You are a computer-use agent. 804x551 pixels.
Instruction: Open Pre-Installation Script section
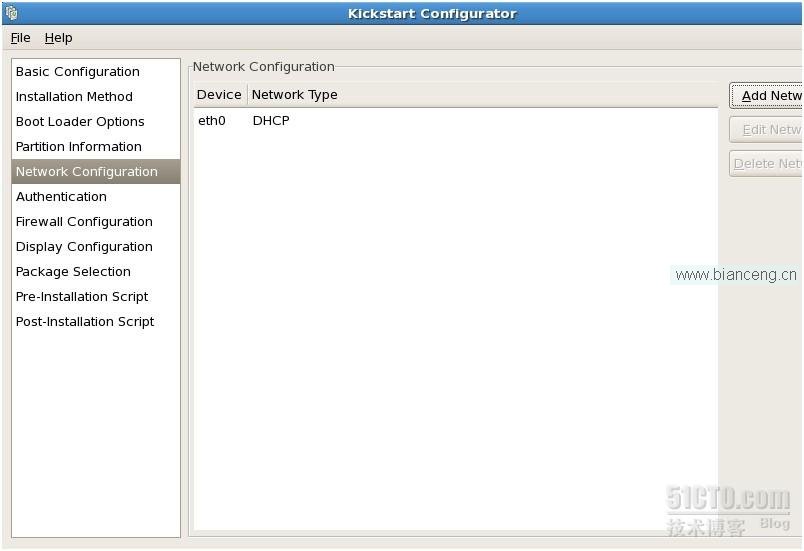point(96,297)
